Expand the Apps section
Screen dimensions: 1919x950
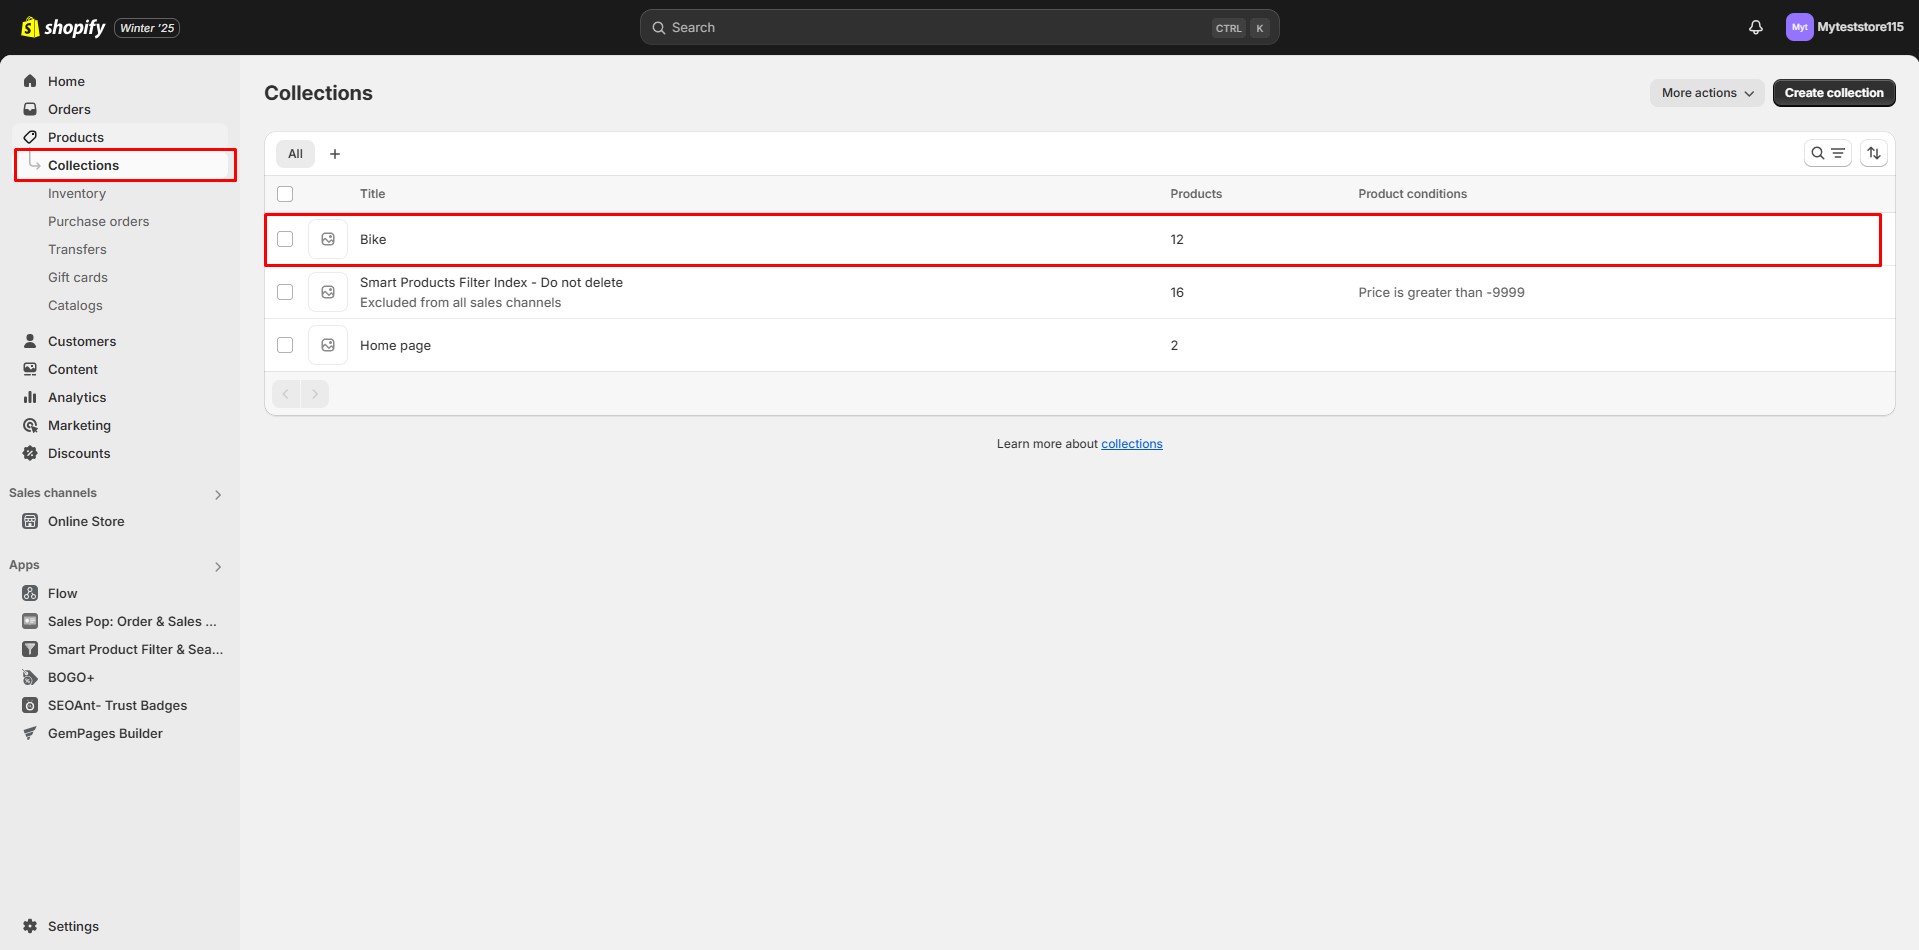tap(218, 567)
